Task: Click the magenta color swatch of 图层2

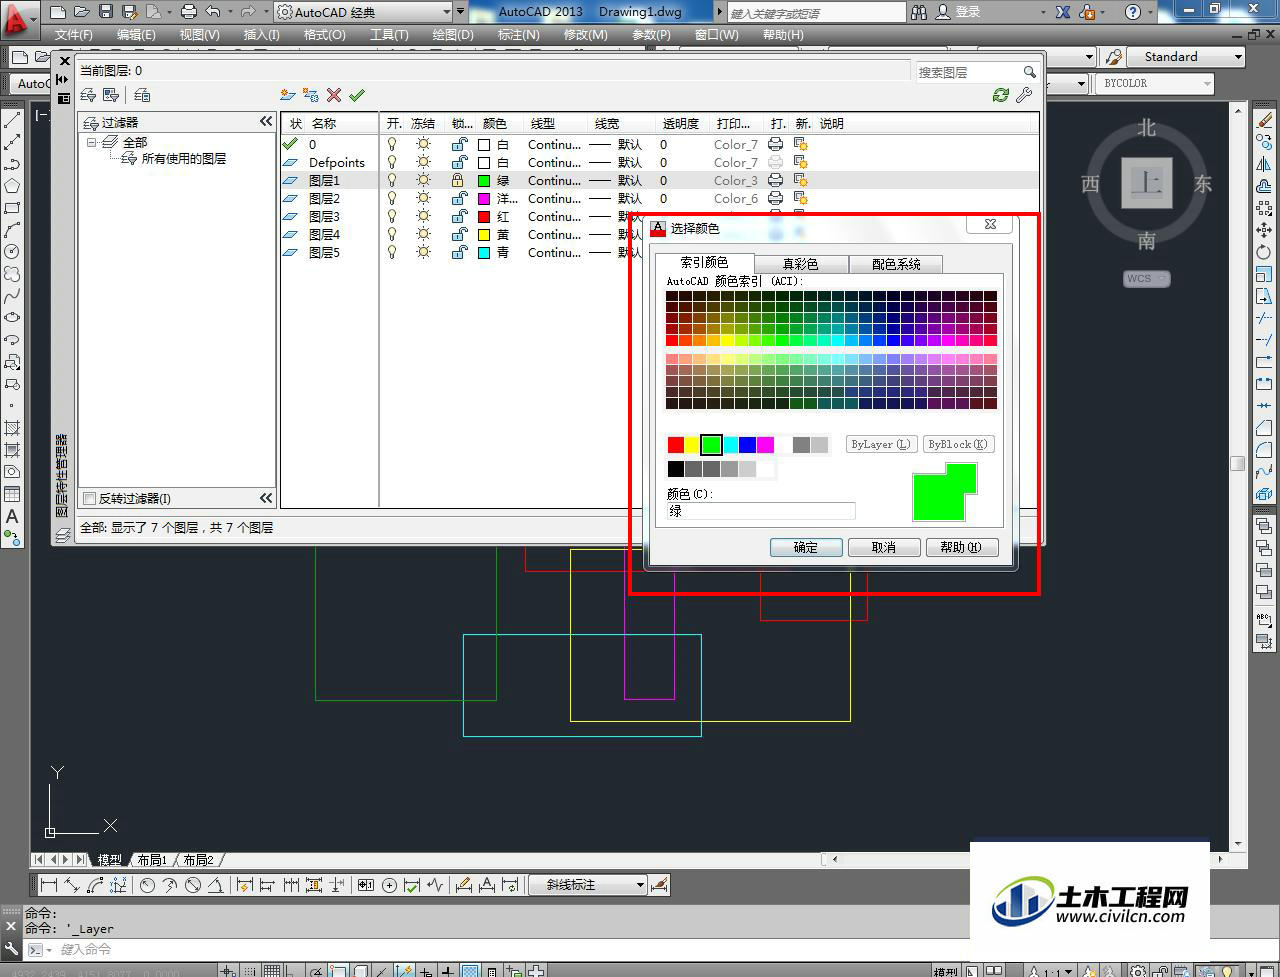Action: point(484,199)
